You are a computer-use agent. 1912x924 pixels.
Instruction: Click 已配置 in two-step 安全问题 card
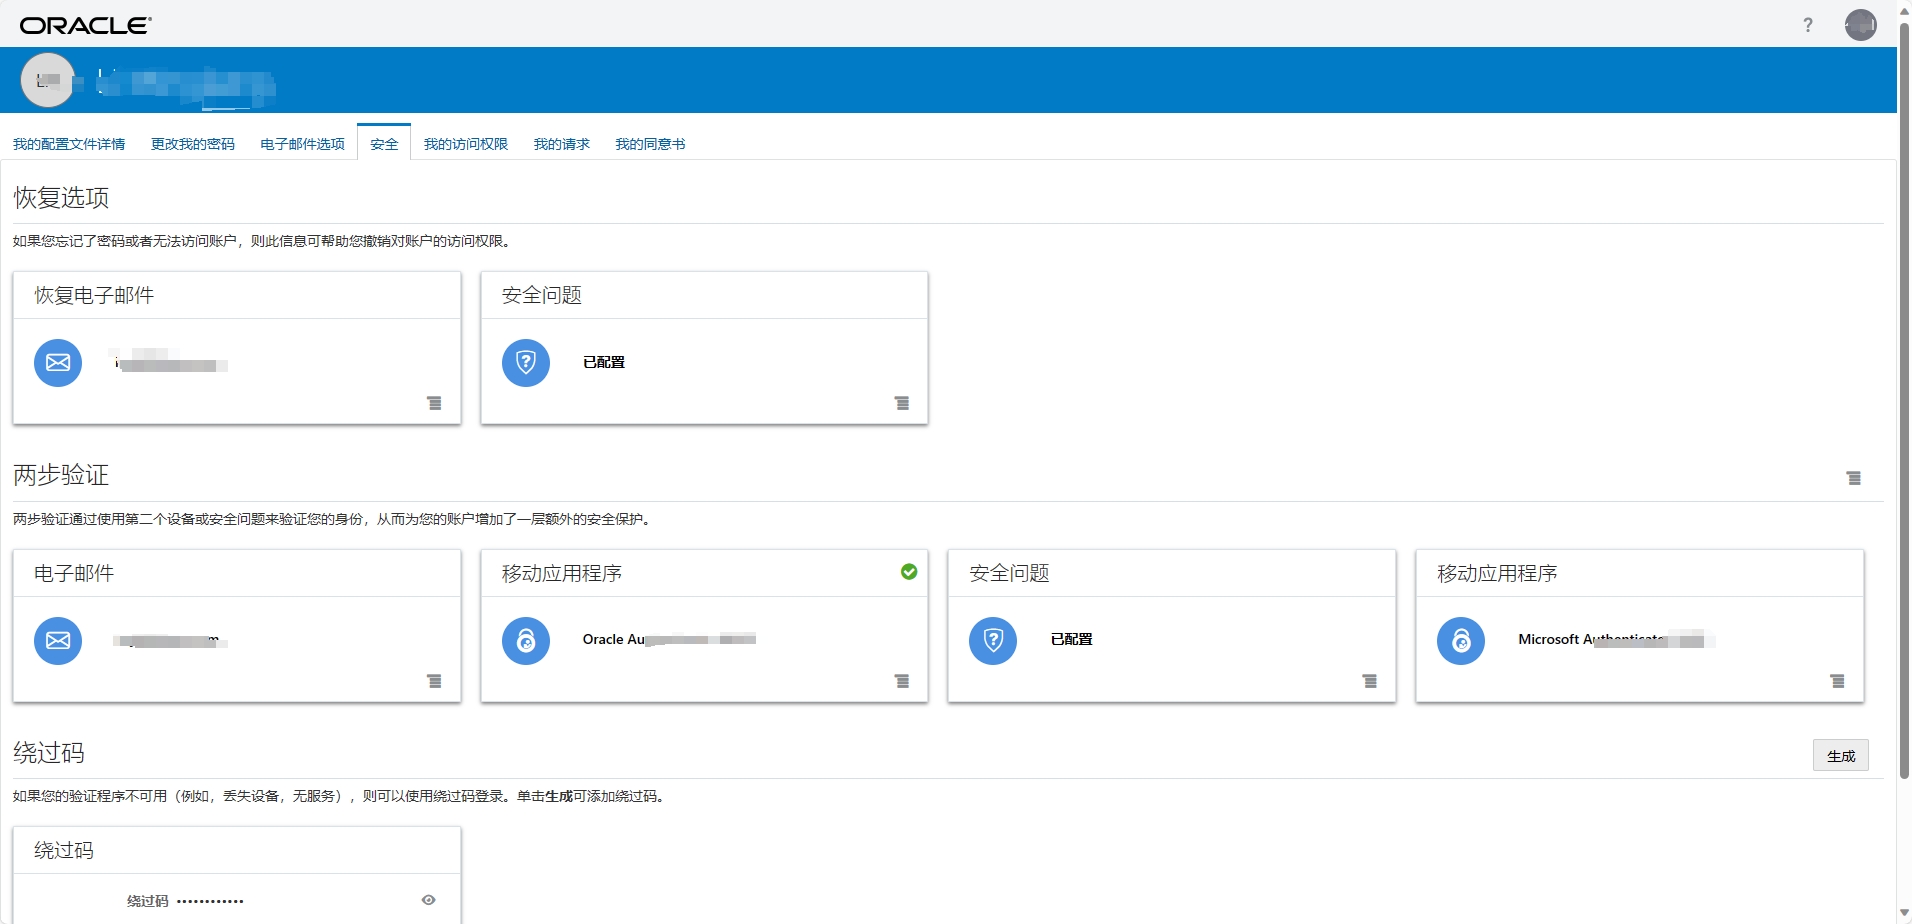[x=1071, y=639]
